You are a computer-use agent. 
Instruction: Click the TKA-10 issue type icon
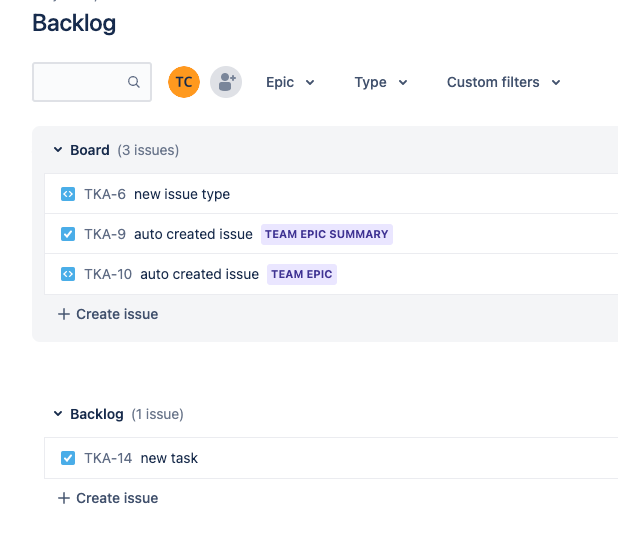68,274
